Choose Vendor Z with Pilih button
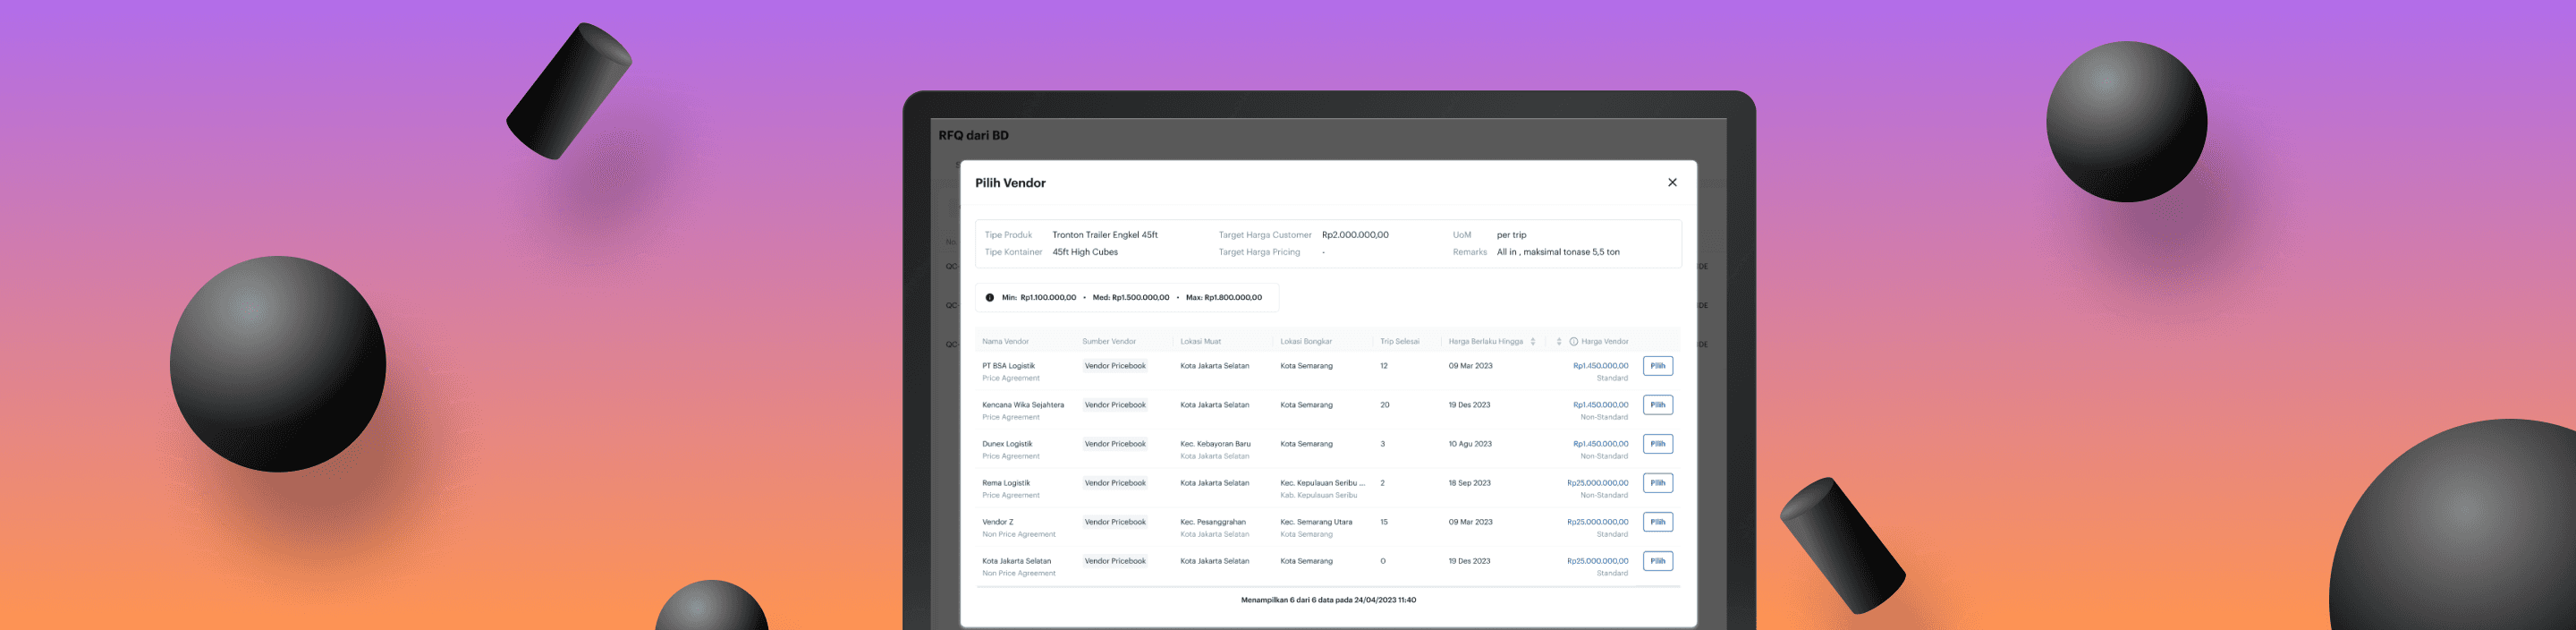 (1658, 522)
